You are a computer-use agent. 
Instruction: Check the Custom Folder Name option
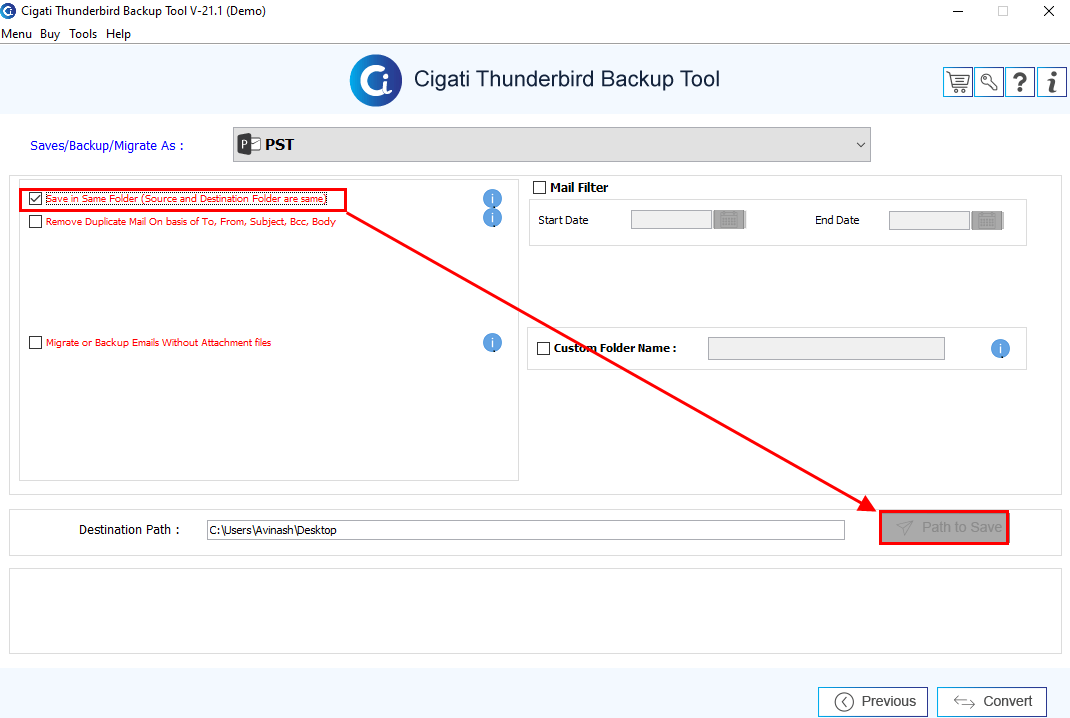coord(544,349)
